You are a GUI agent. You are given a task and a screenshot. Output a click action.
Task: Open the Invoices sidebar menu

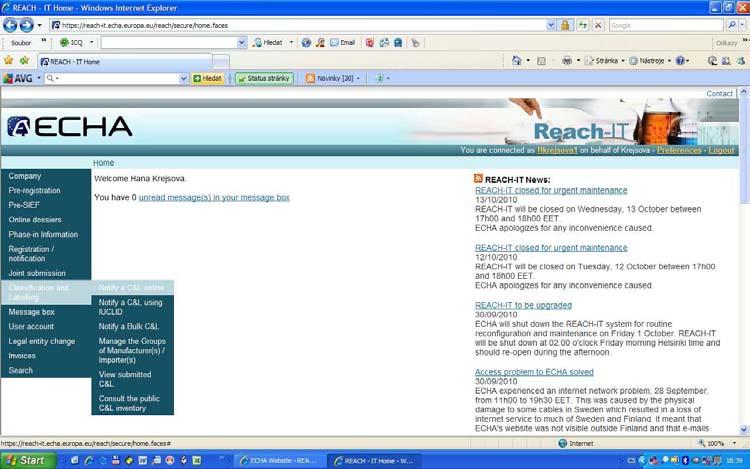[x=46, y=356]
